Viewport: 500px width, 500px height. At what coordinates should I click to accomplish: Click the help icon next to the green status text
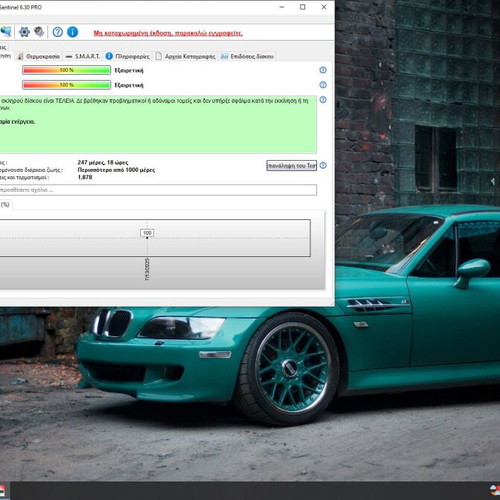pos(323,100)
